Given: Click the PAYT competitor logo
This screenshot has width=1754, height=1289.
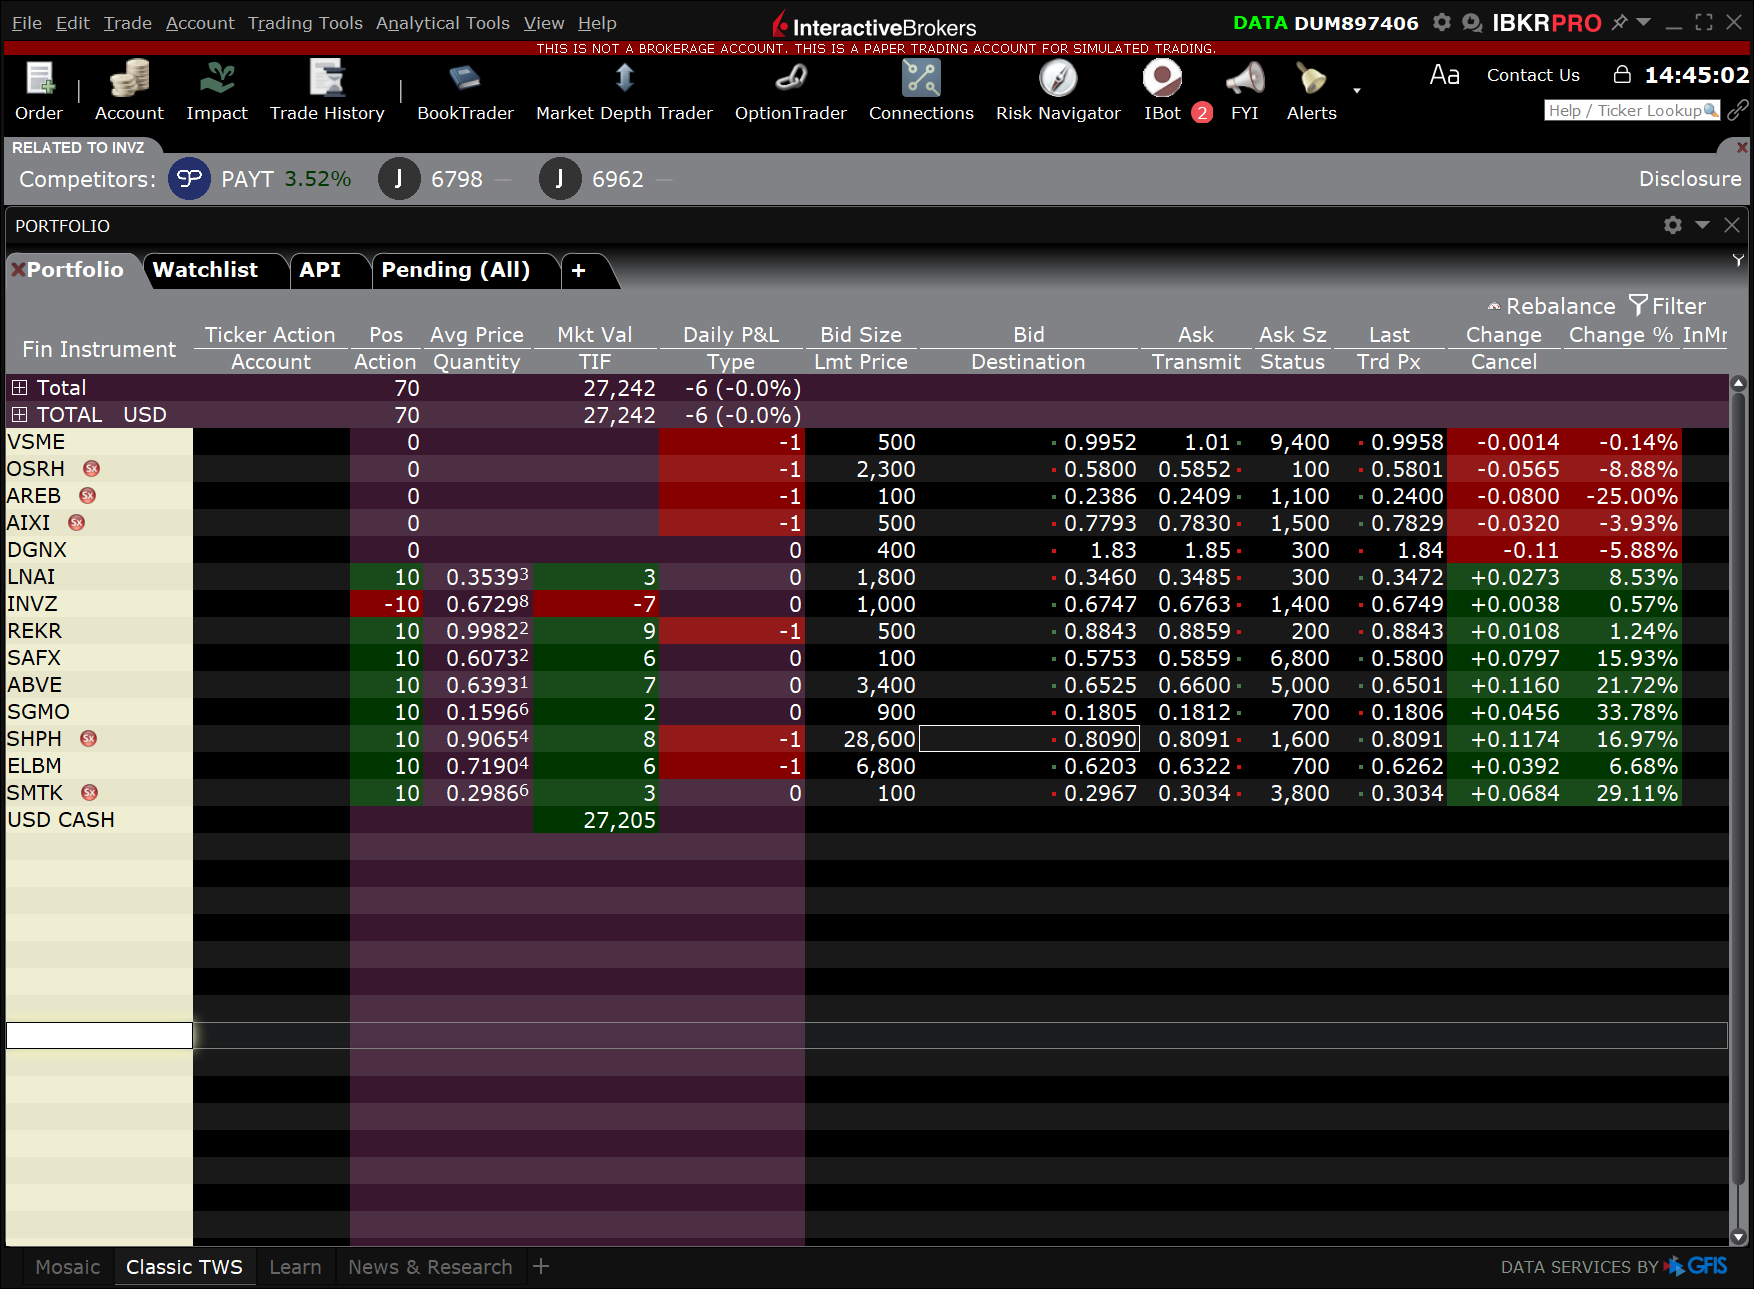Looking at the screenshot, I should pyautogui.click(x=189, y=179).
